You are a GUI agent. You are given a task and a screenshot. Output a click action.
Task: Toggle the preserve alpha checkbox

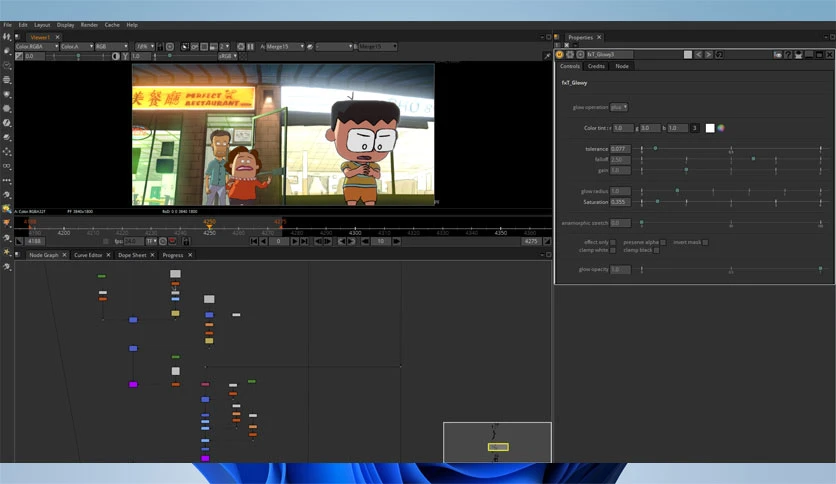[x=663, y=243]
